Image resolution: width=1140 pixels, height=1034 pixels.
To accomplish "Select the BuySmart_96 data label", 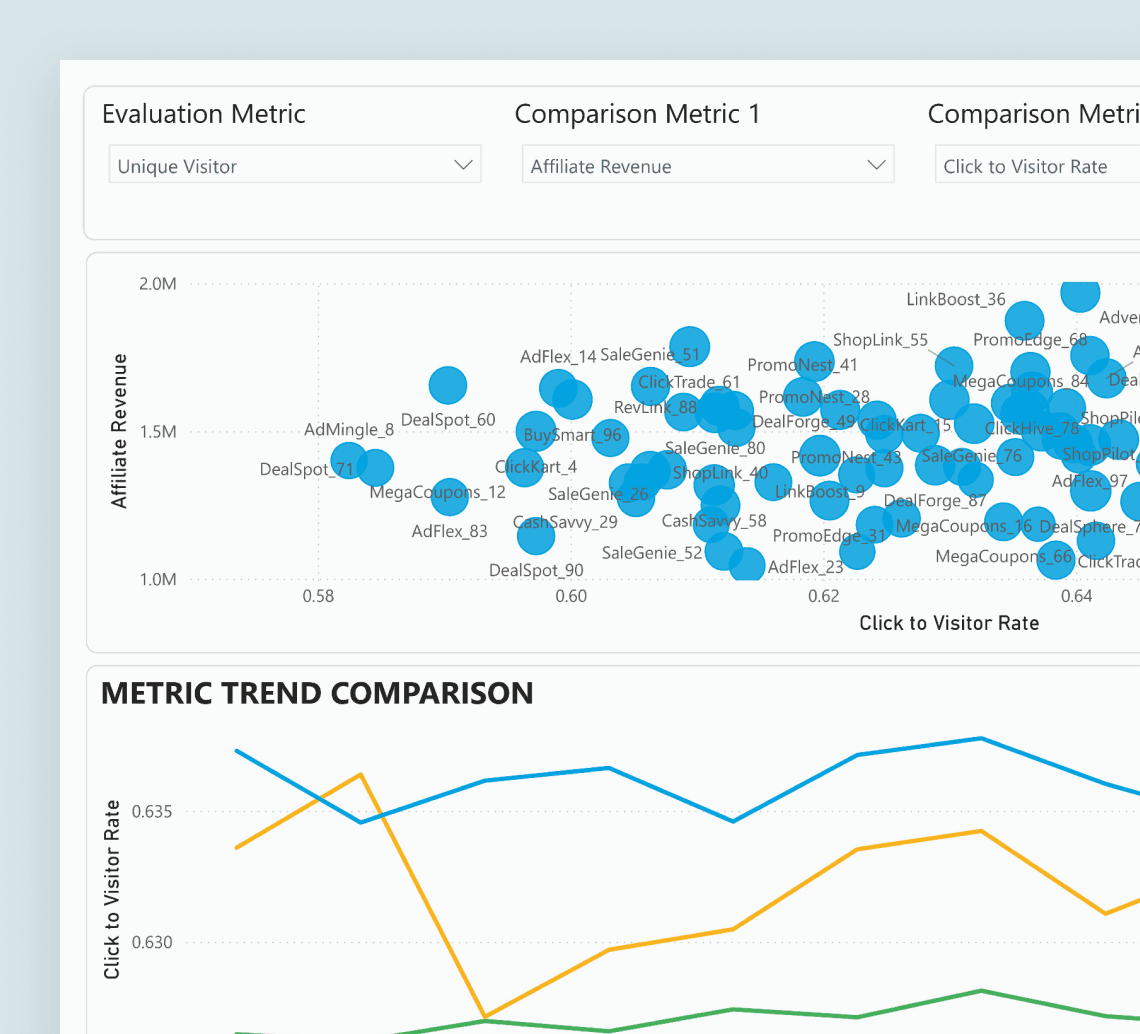I will (572, 435).
